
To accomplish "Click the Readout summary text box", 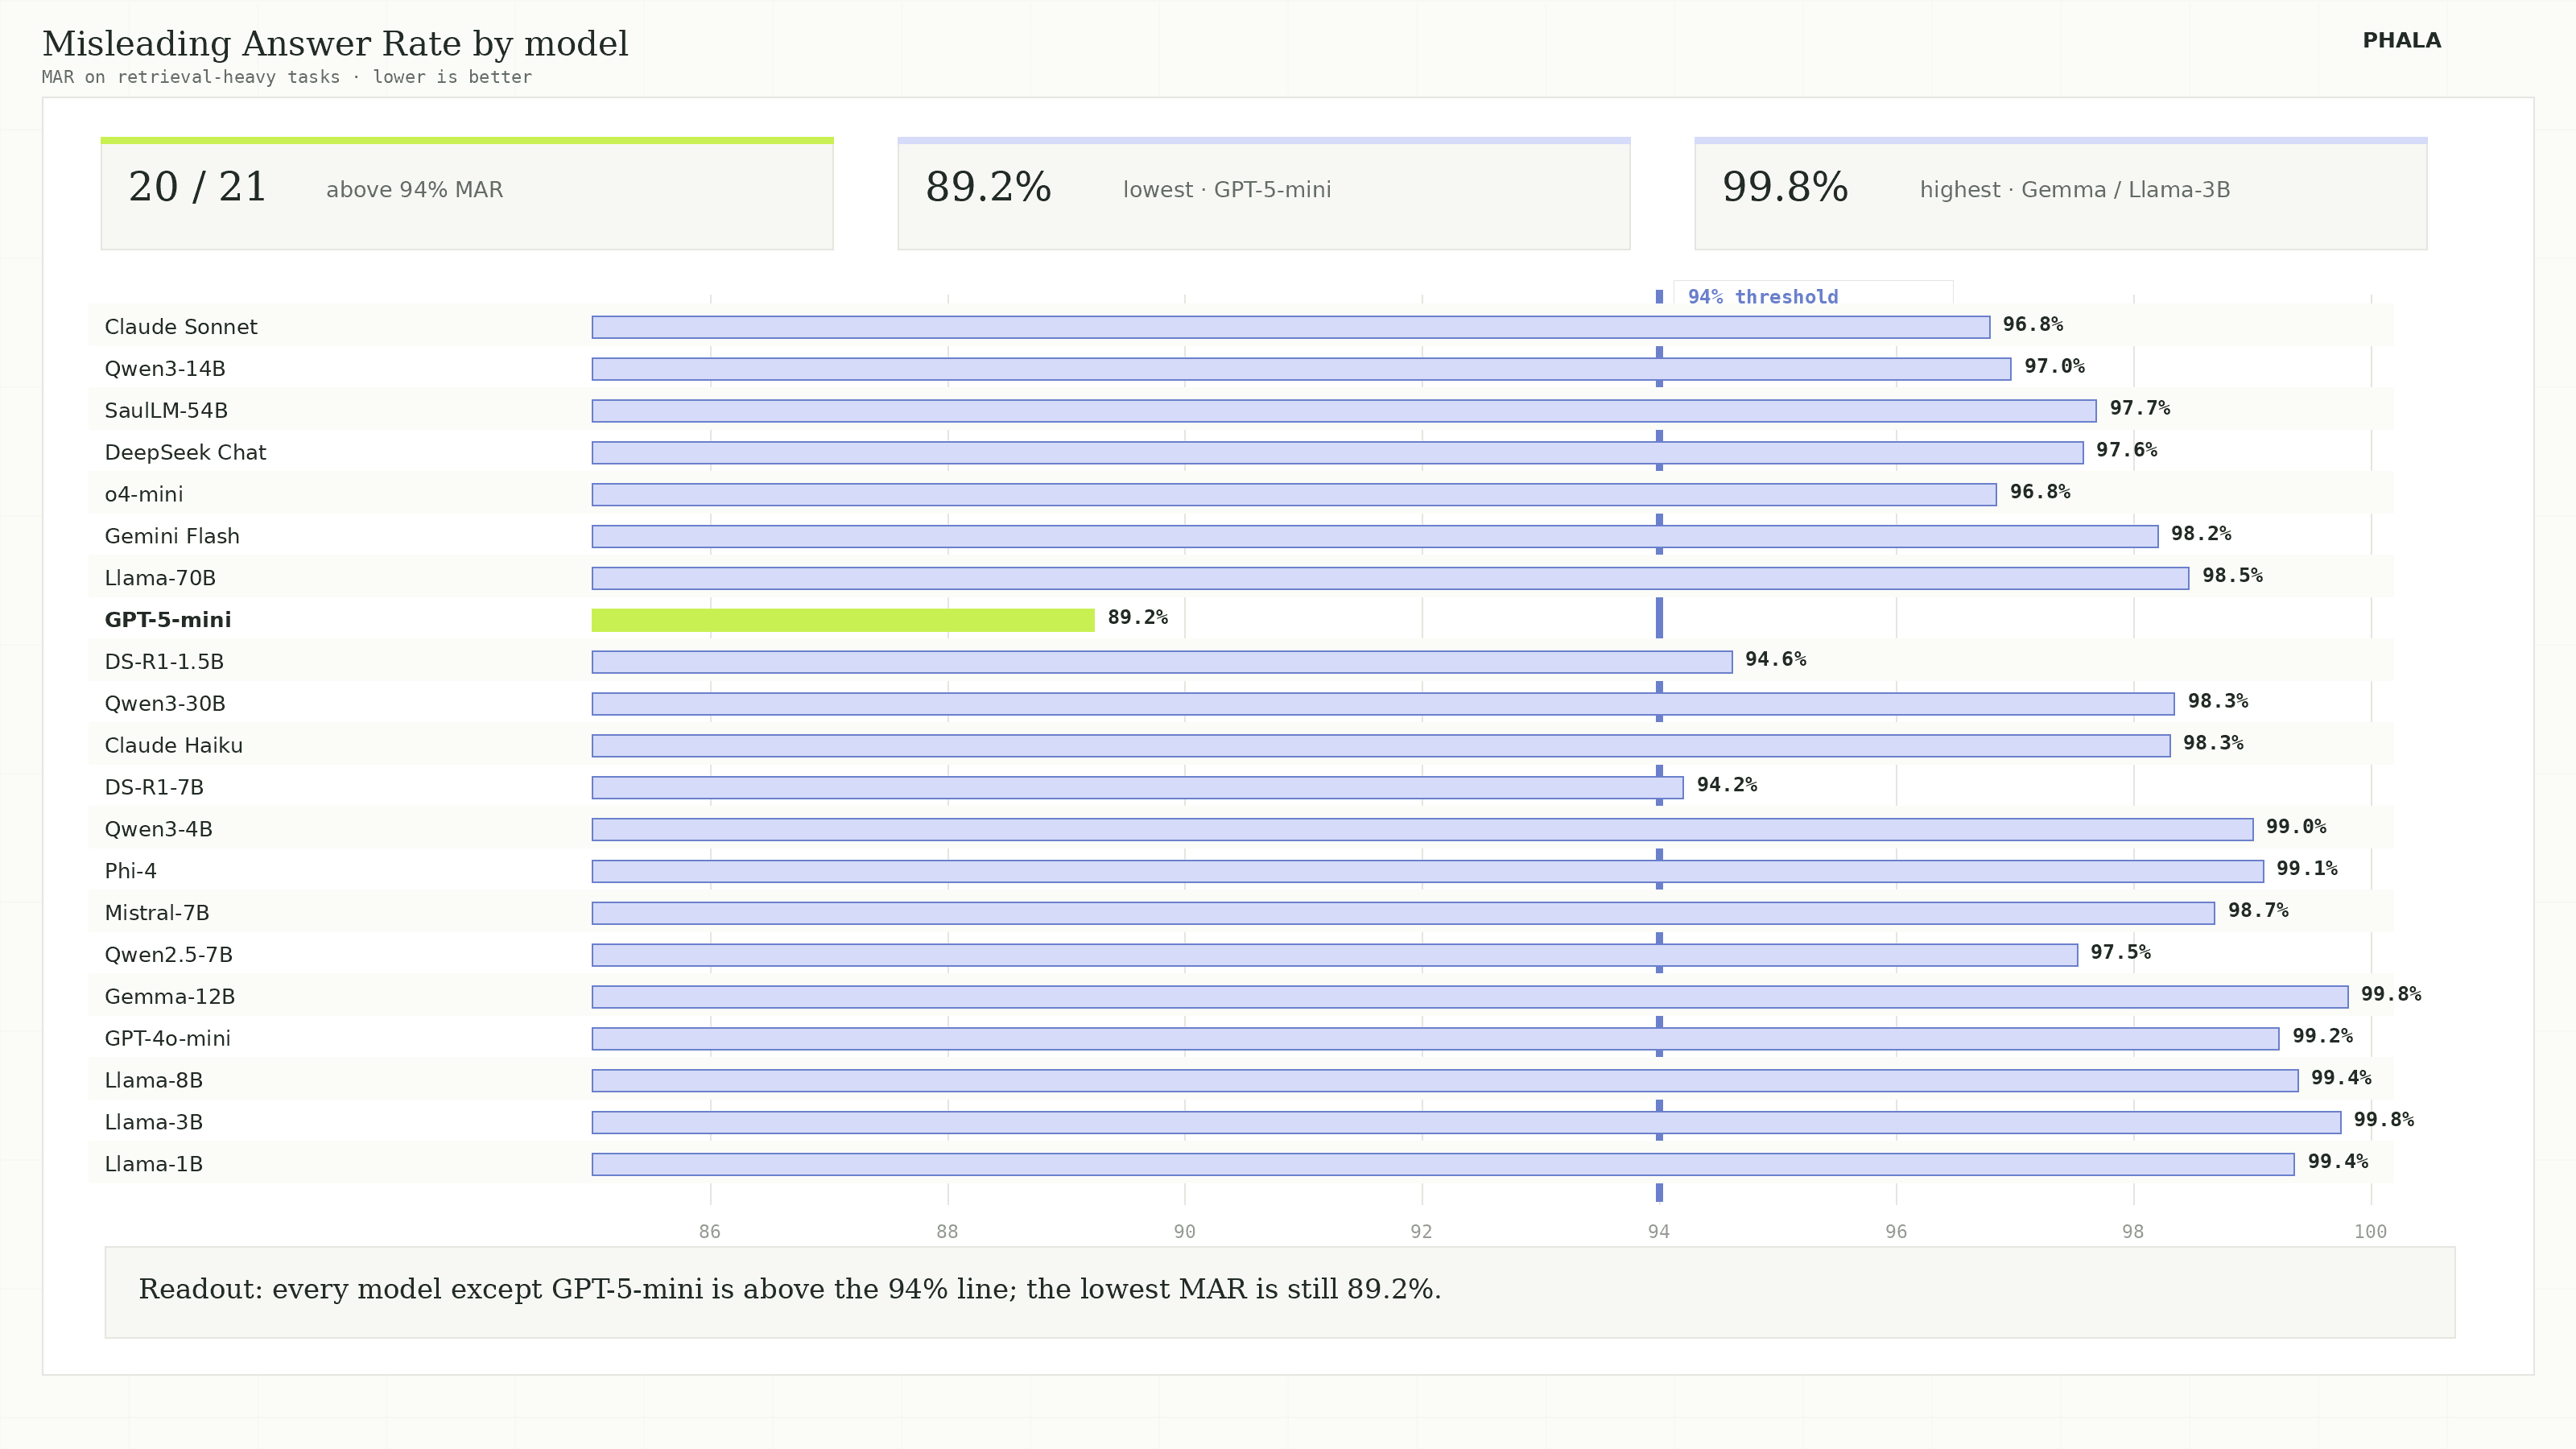I will (x=1280, y=1292).
